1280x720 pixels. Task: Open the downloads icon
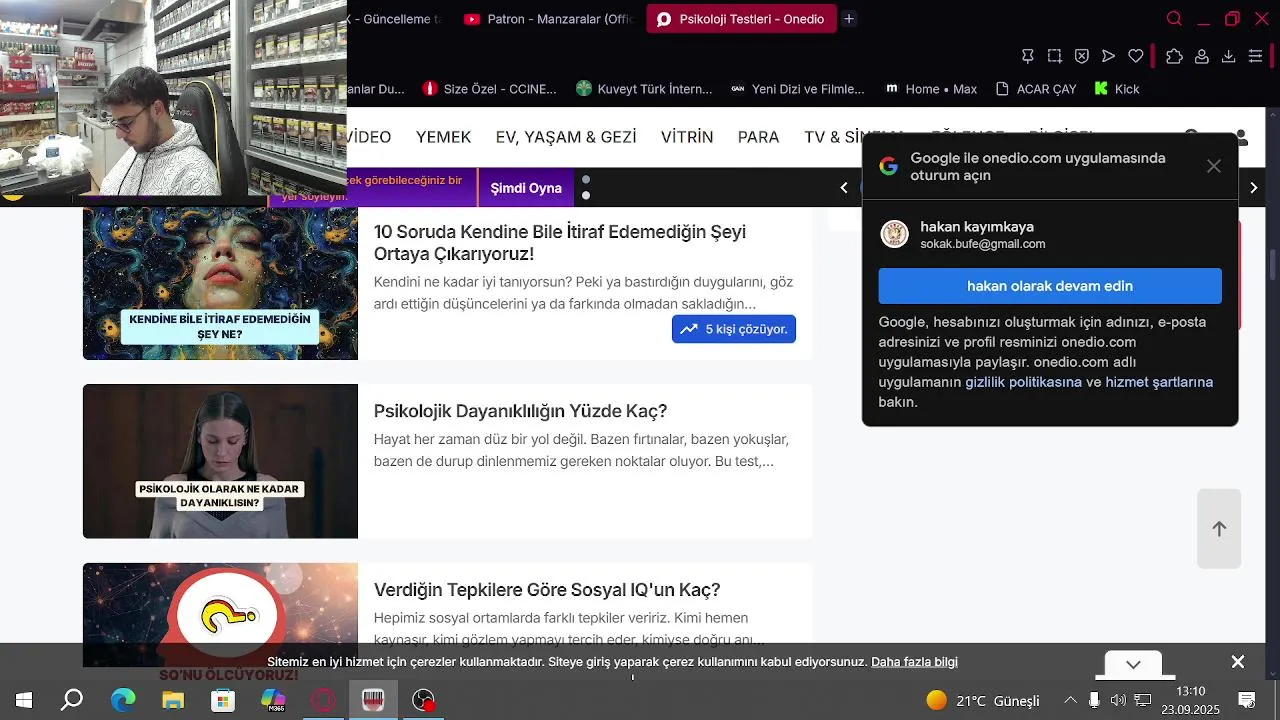1229,56
